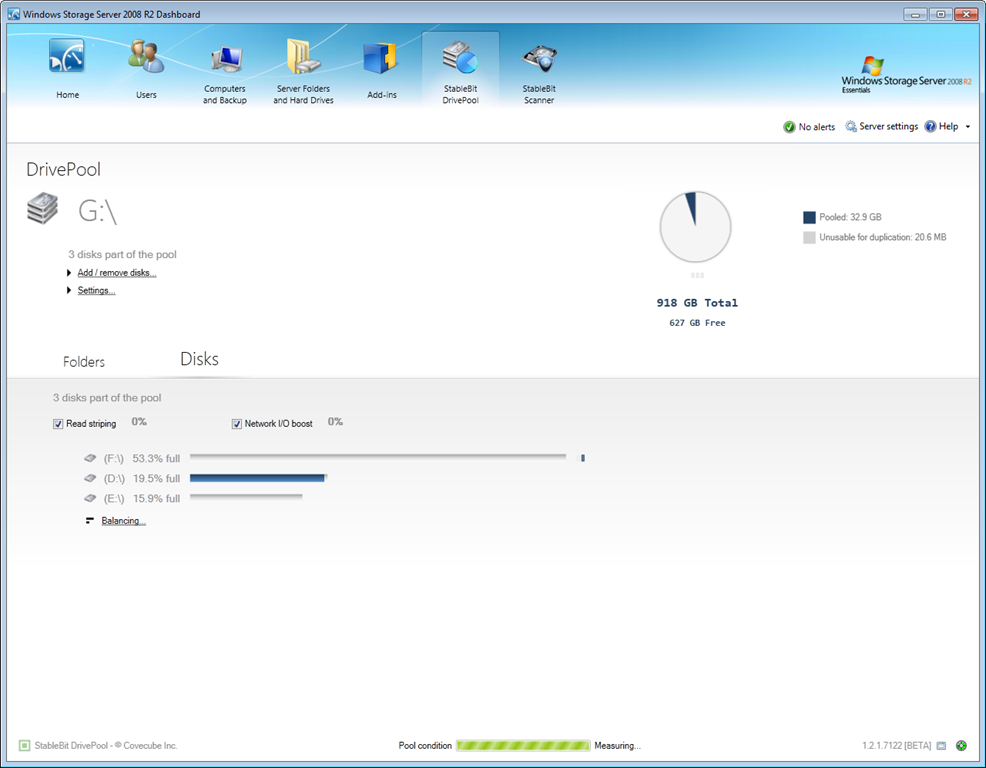Toggle the Network I/O boost checkbox
The height and width of the screenshot is (768, 986).
236,424
